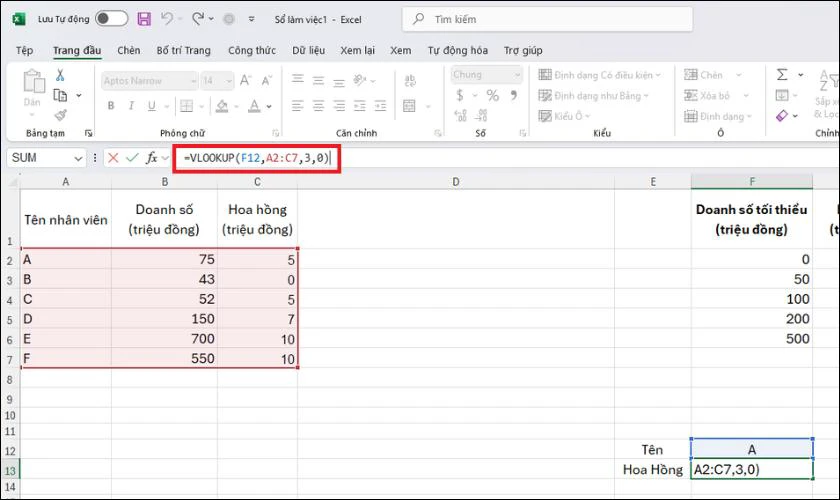Viewport: 840px width, 500px height.
Task: Click the Merge and Center icon
Action: (409, 106)
